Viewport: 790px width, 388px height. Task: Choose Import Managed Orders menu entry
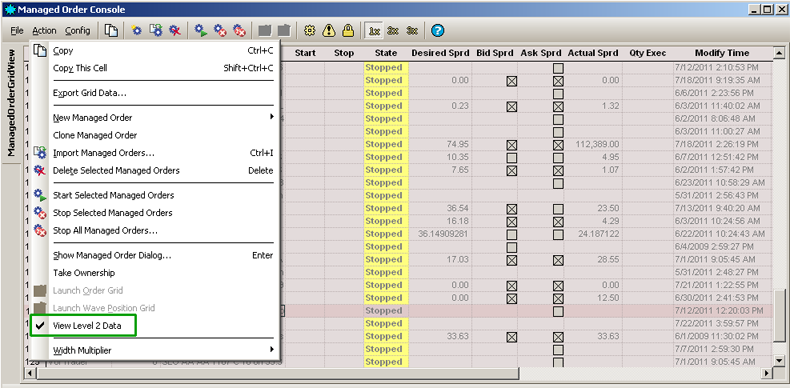pos(154,153)
